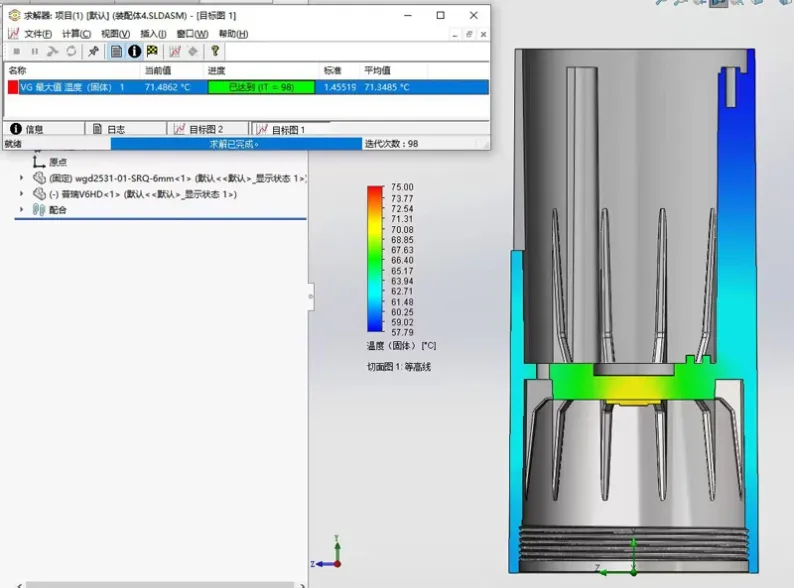Expand the wgd2531-01-SRQ-6mm component node
The width and height of the screenshot is (794, 588).
[21, 178]
